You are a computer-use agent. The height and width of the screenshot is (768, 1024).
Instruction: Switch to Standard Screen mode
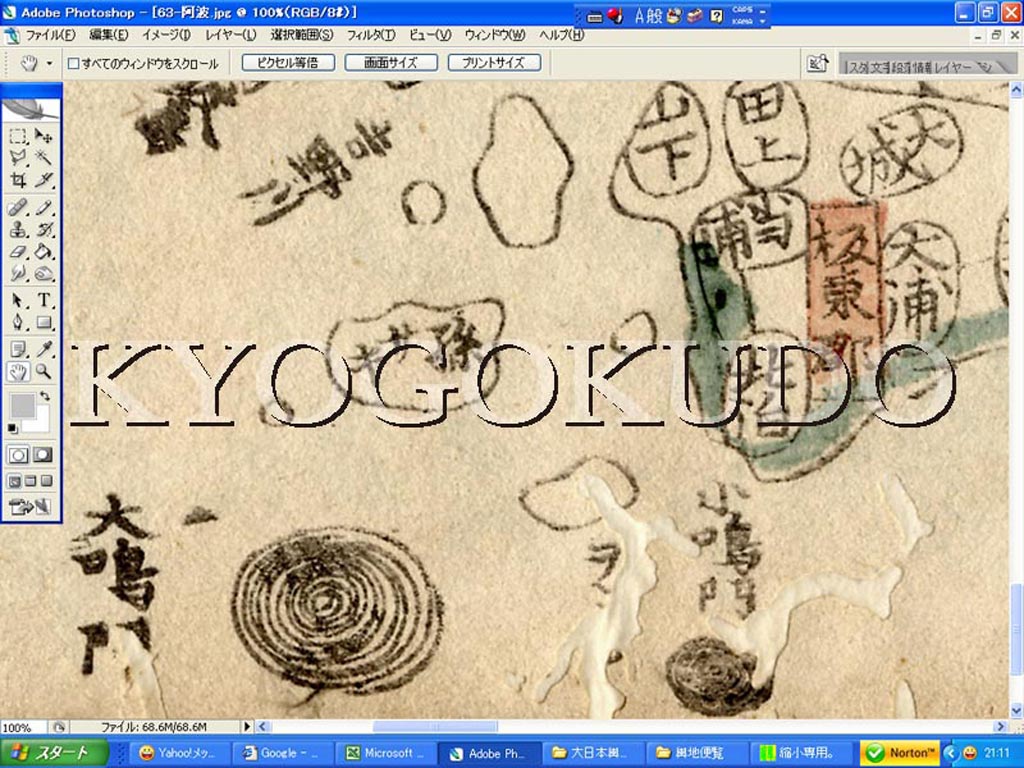click(14, 482)
